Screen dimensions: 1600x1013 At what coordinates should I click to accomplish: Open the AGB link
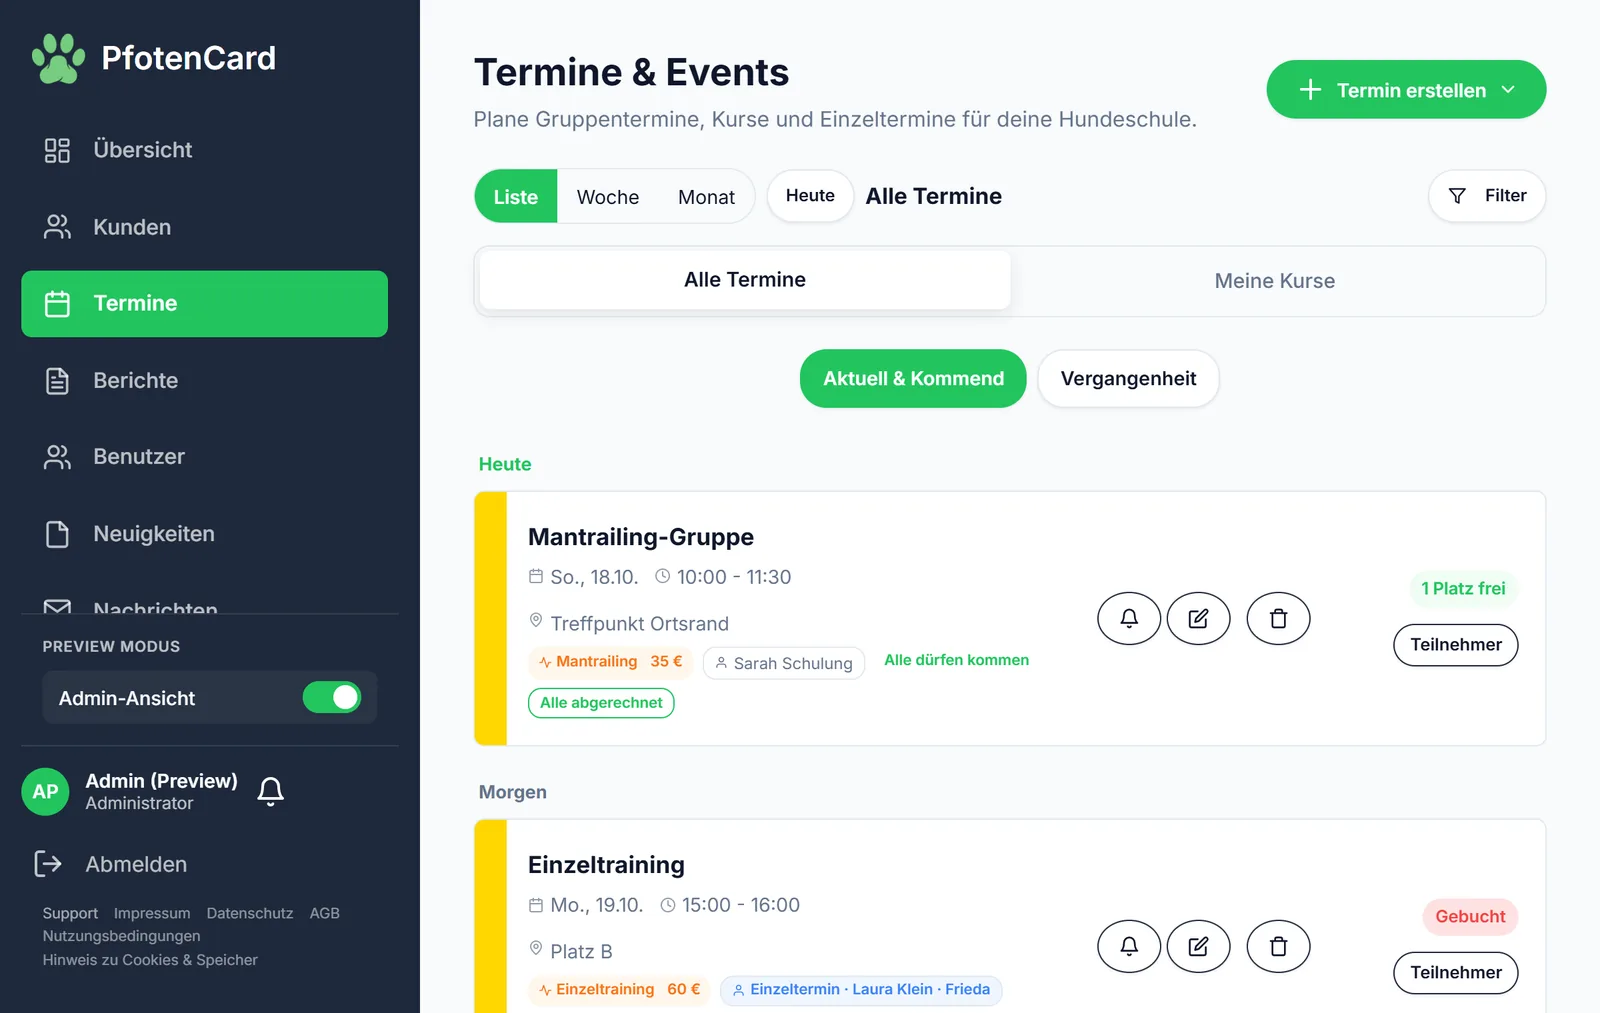tap(324, 913)
